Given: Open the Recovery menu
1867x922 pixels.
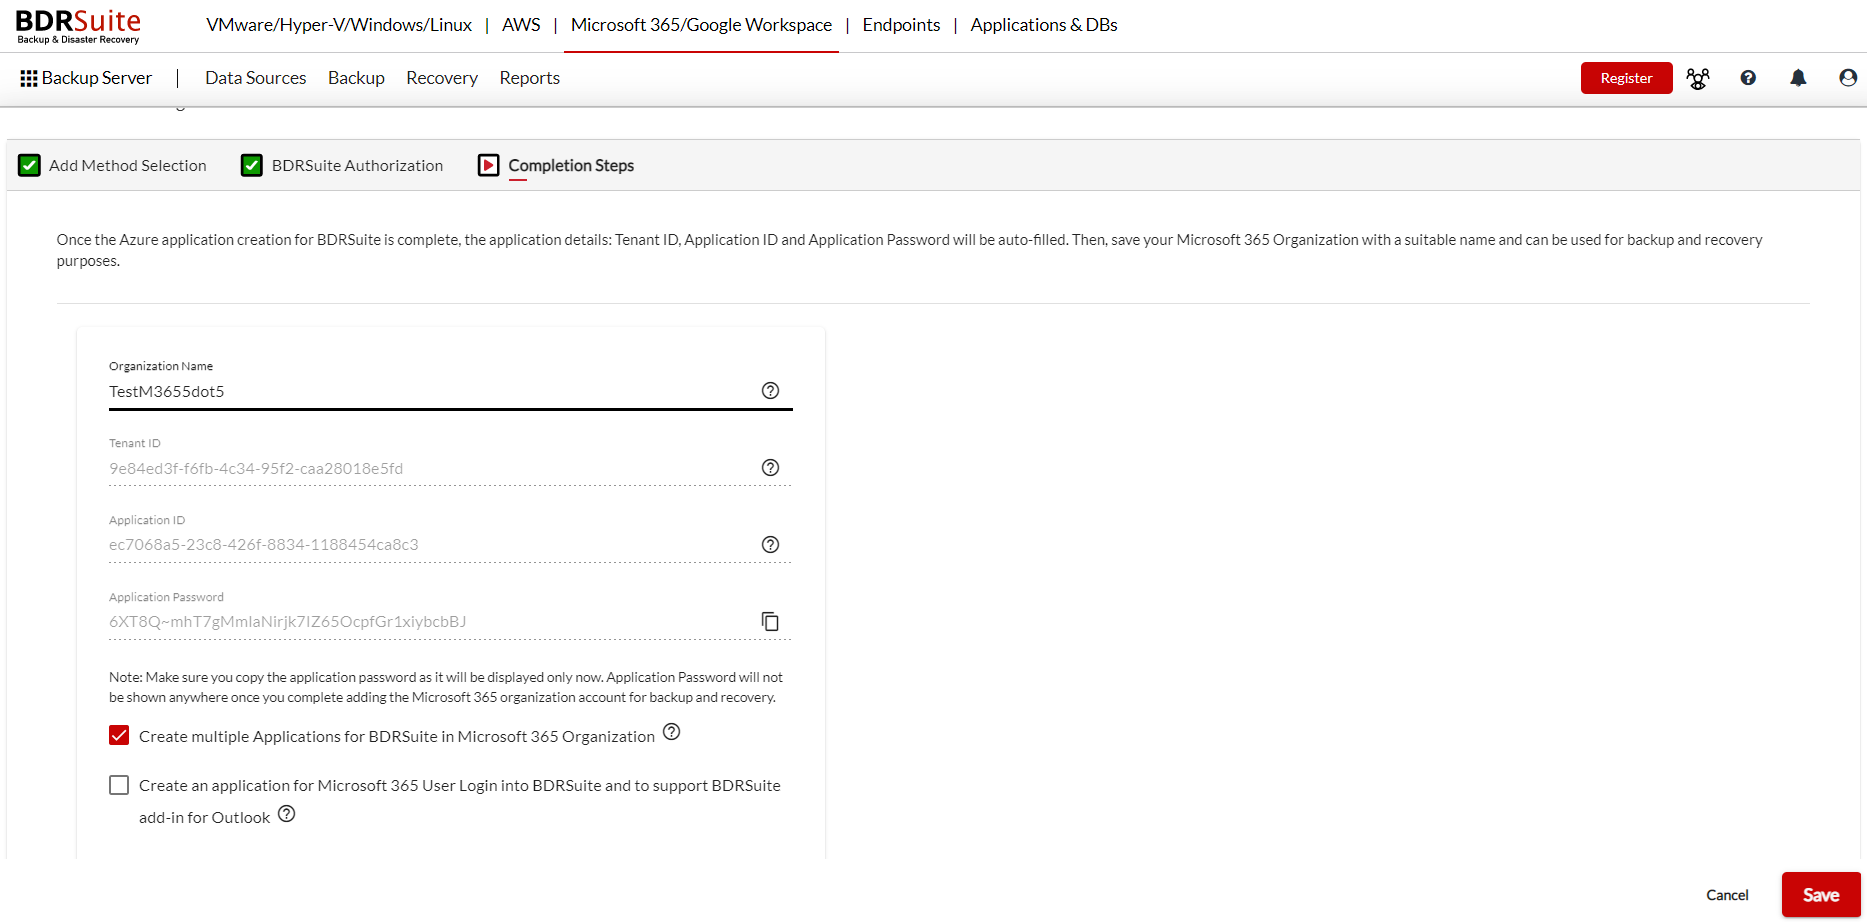Looking at the screenshot, I should click(x=442, y=78).
